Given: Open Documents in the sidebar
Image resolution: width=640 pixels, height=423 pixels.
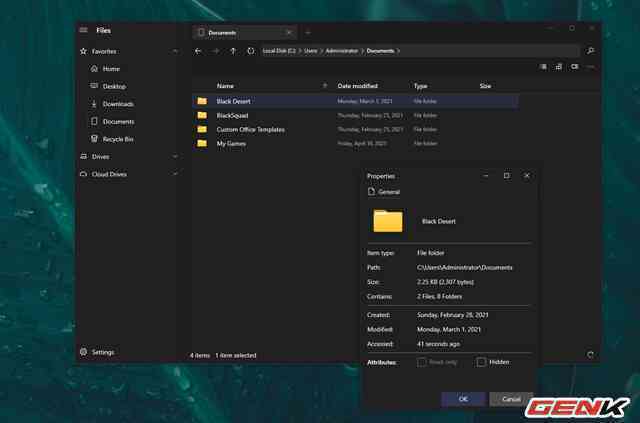Looking at the screenshot, I should tap(118, 121).
